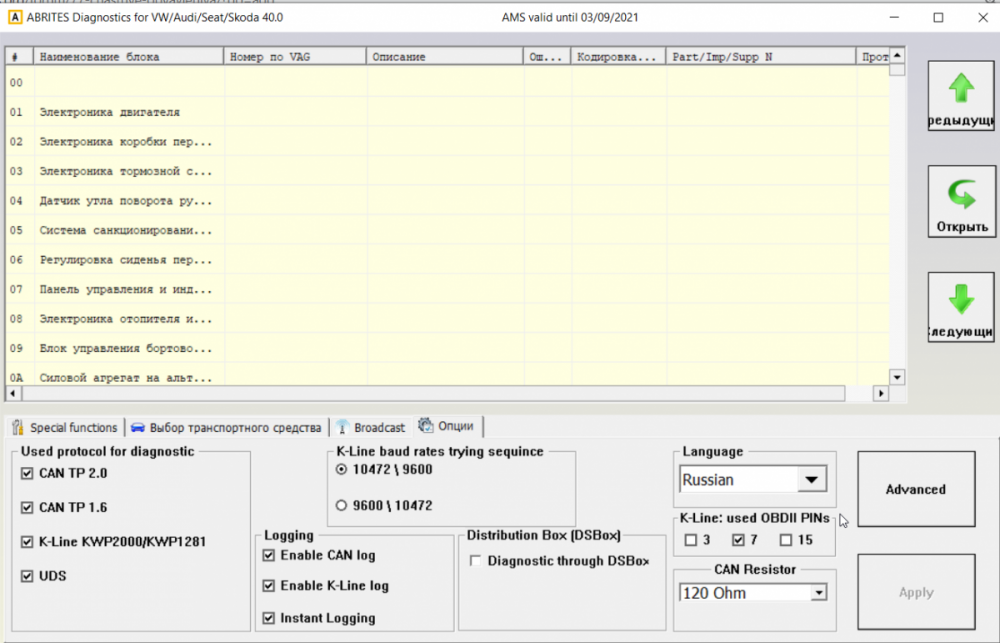Toggle the CAN TP 2.0 checkbox
This screenshot has height=643, width=1000.
pos(27,473)
